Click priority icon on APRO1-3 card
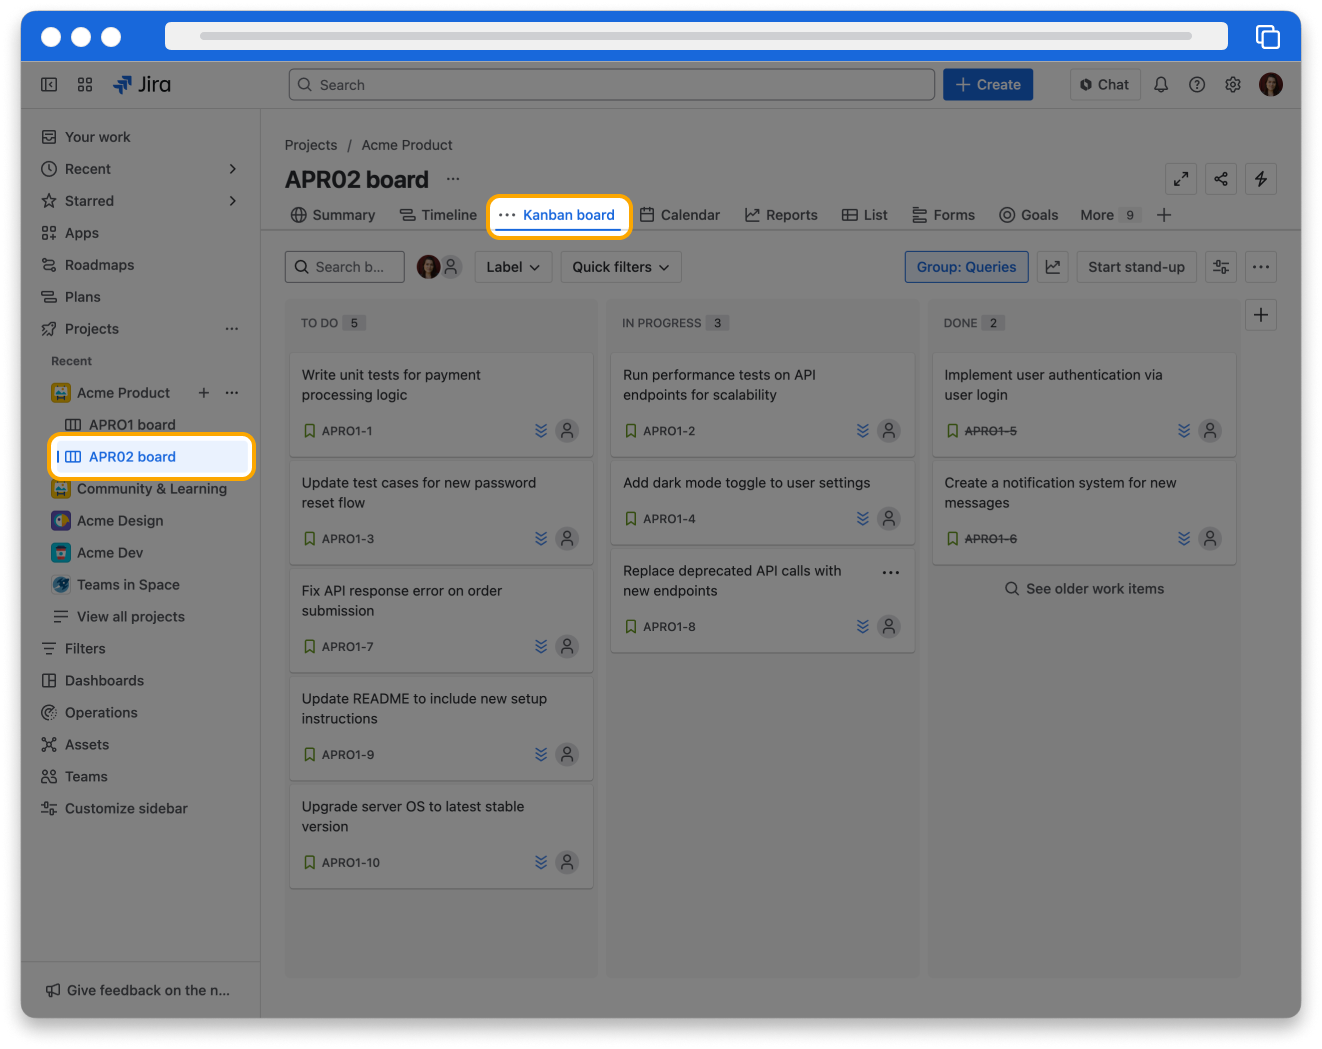The width and height of the screenshot is (1322, 1049). pos(541,539)
